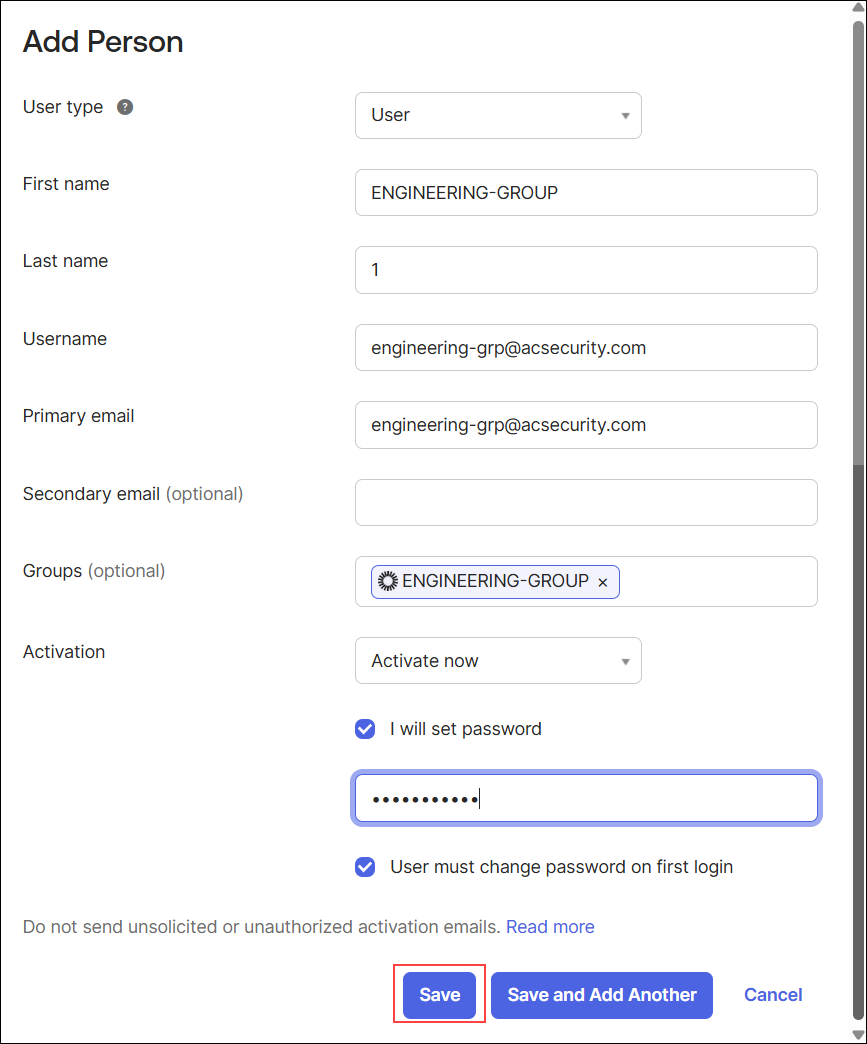Image resolution: width=867 pixels, height=1044 pixels.
Task: Open the User type dropdown
Action: tap(497, 116)
